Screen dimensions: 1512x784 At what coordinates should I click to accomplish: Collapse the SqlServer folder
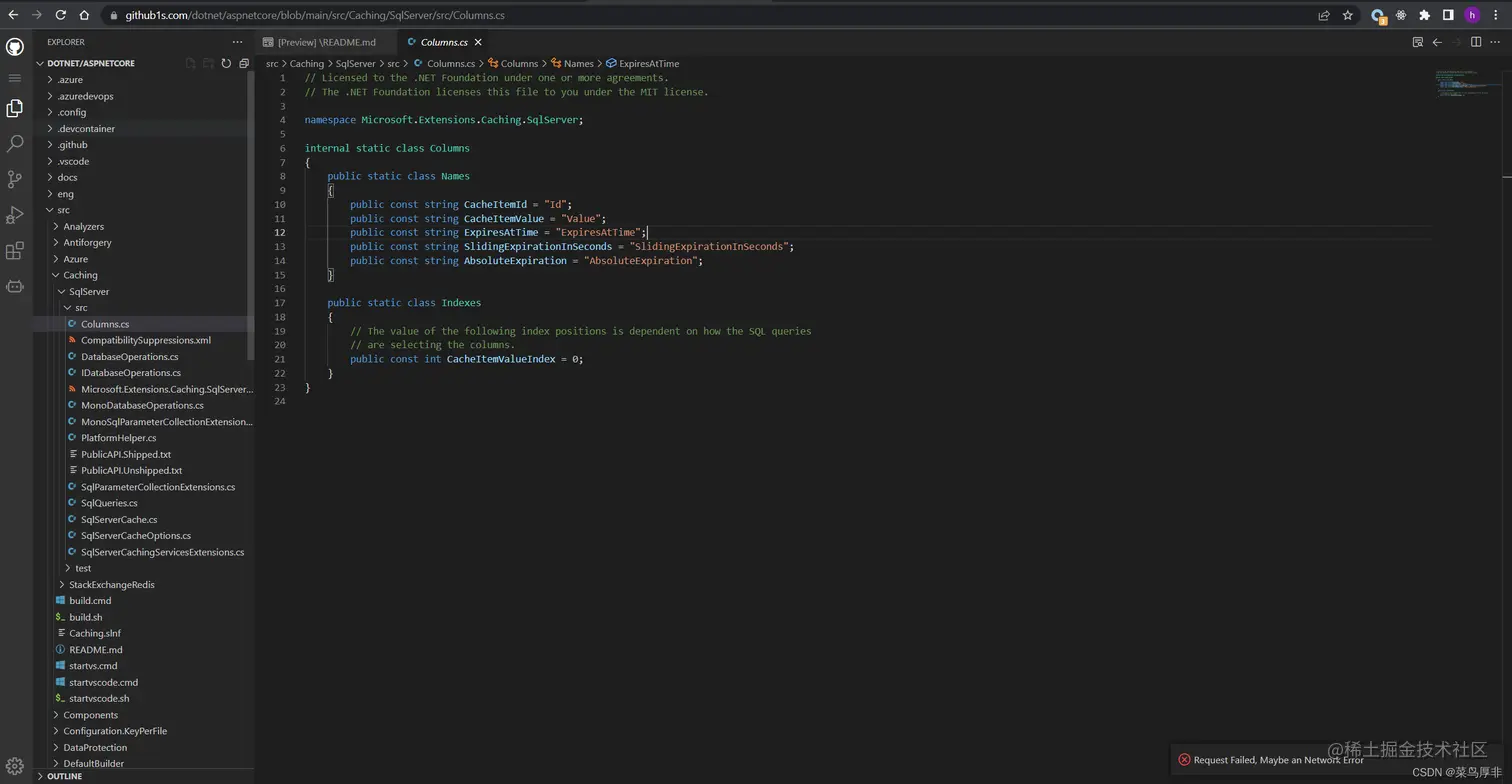click(x=89, y=291)
